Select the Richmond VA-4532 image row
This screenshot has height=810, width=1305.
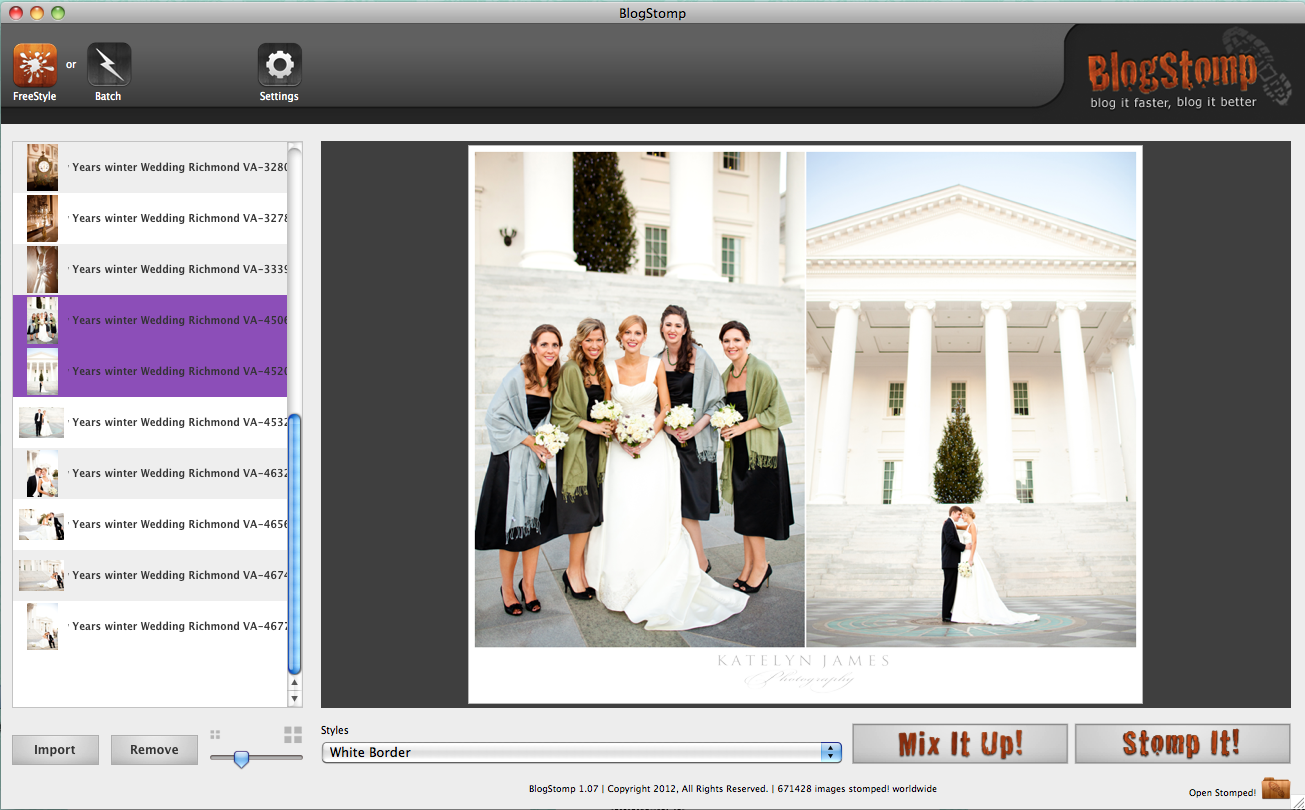pyautogui.click(x=150, y=422)
